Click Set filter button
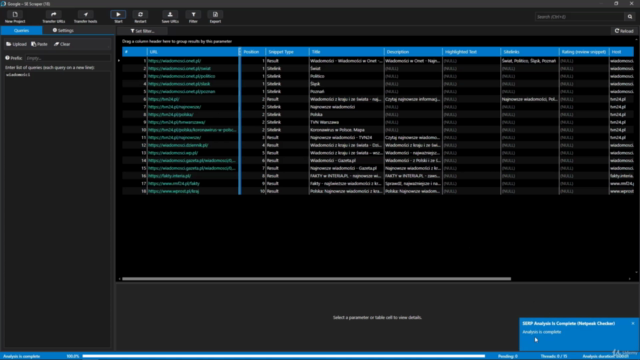Screen dimensions: 640x360 [x=142, y=31]
